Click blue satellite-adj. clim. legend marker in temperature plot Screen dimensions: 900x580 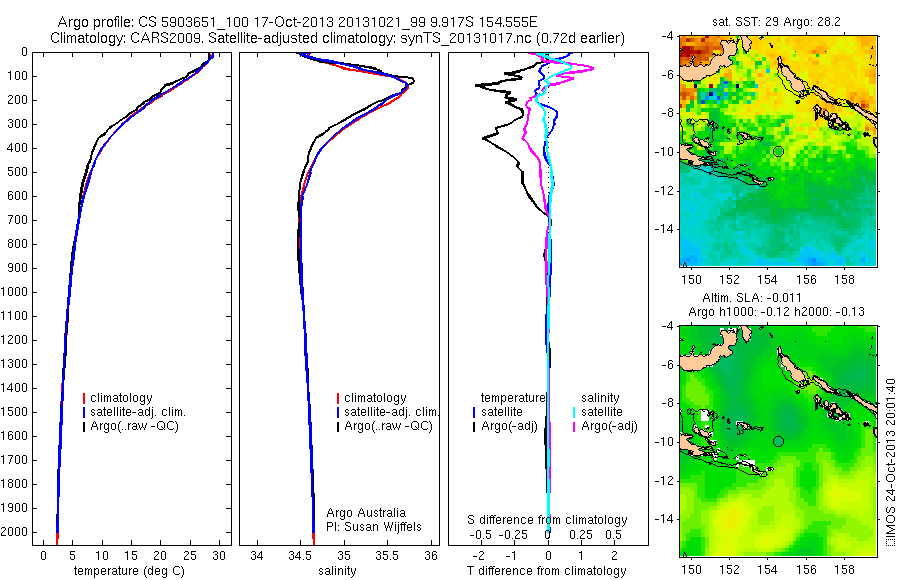click(84, 412)
